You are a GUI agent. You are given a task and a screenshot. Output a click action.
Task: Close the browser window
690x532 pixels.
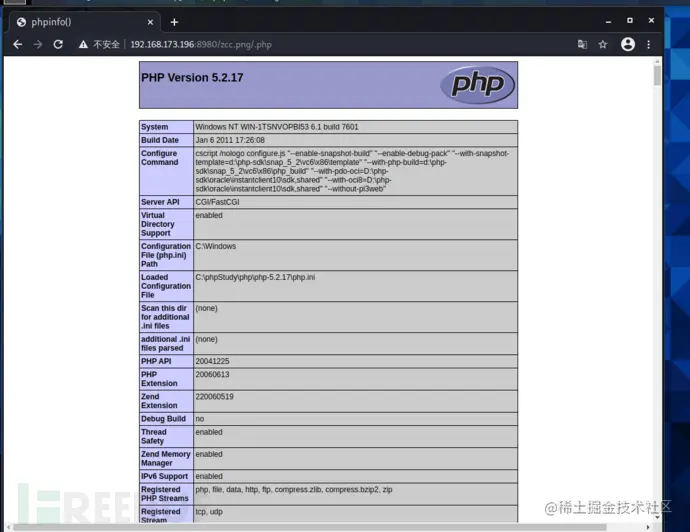[x=651, y=20]
